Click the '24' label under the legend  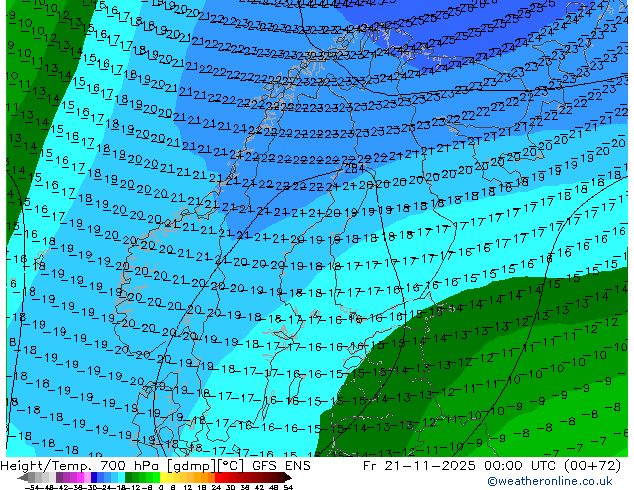pos(216,487)
